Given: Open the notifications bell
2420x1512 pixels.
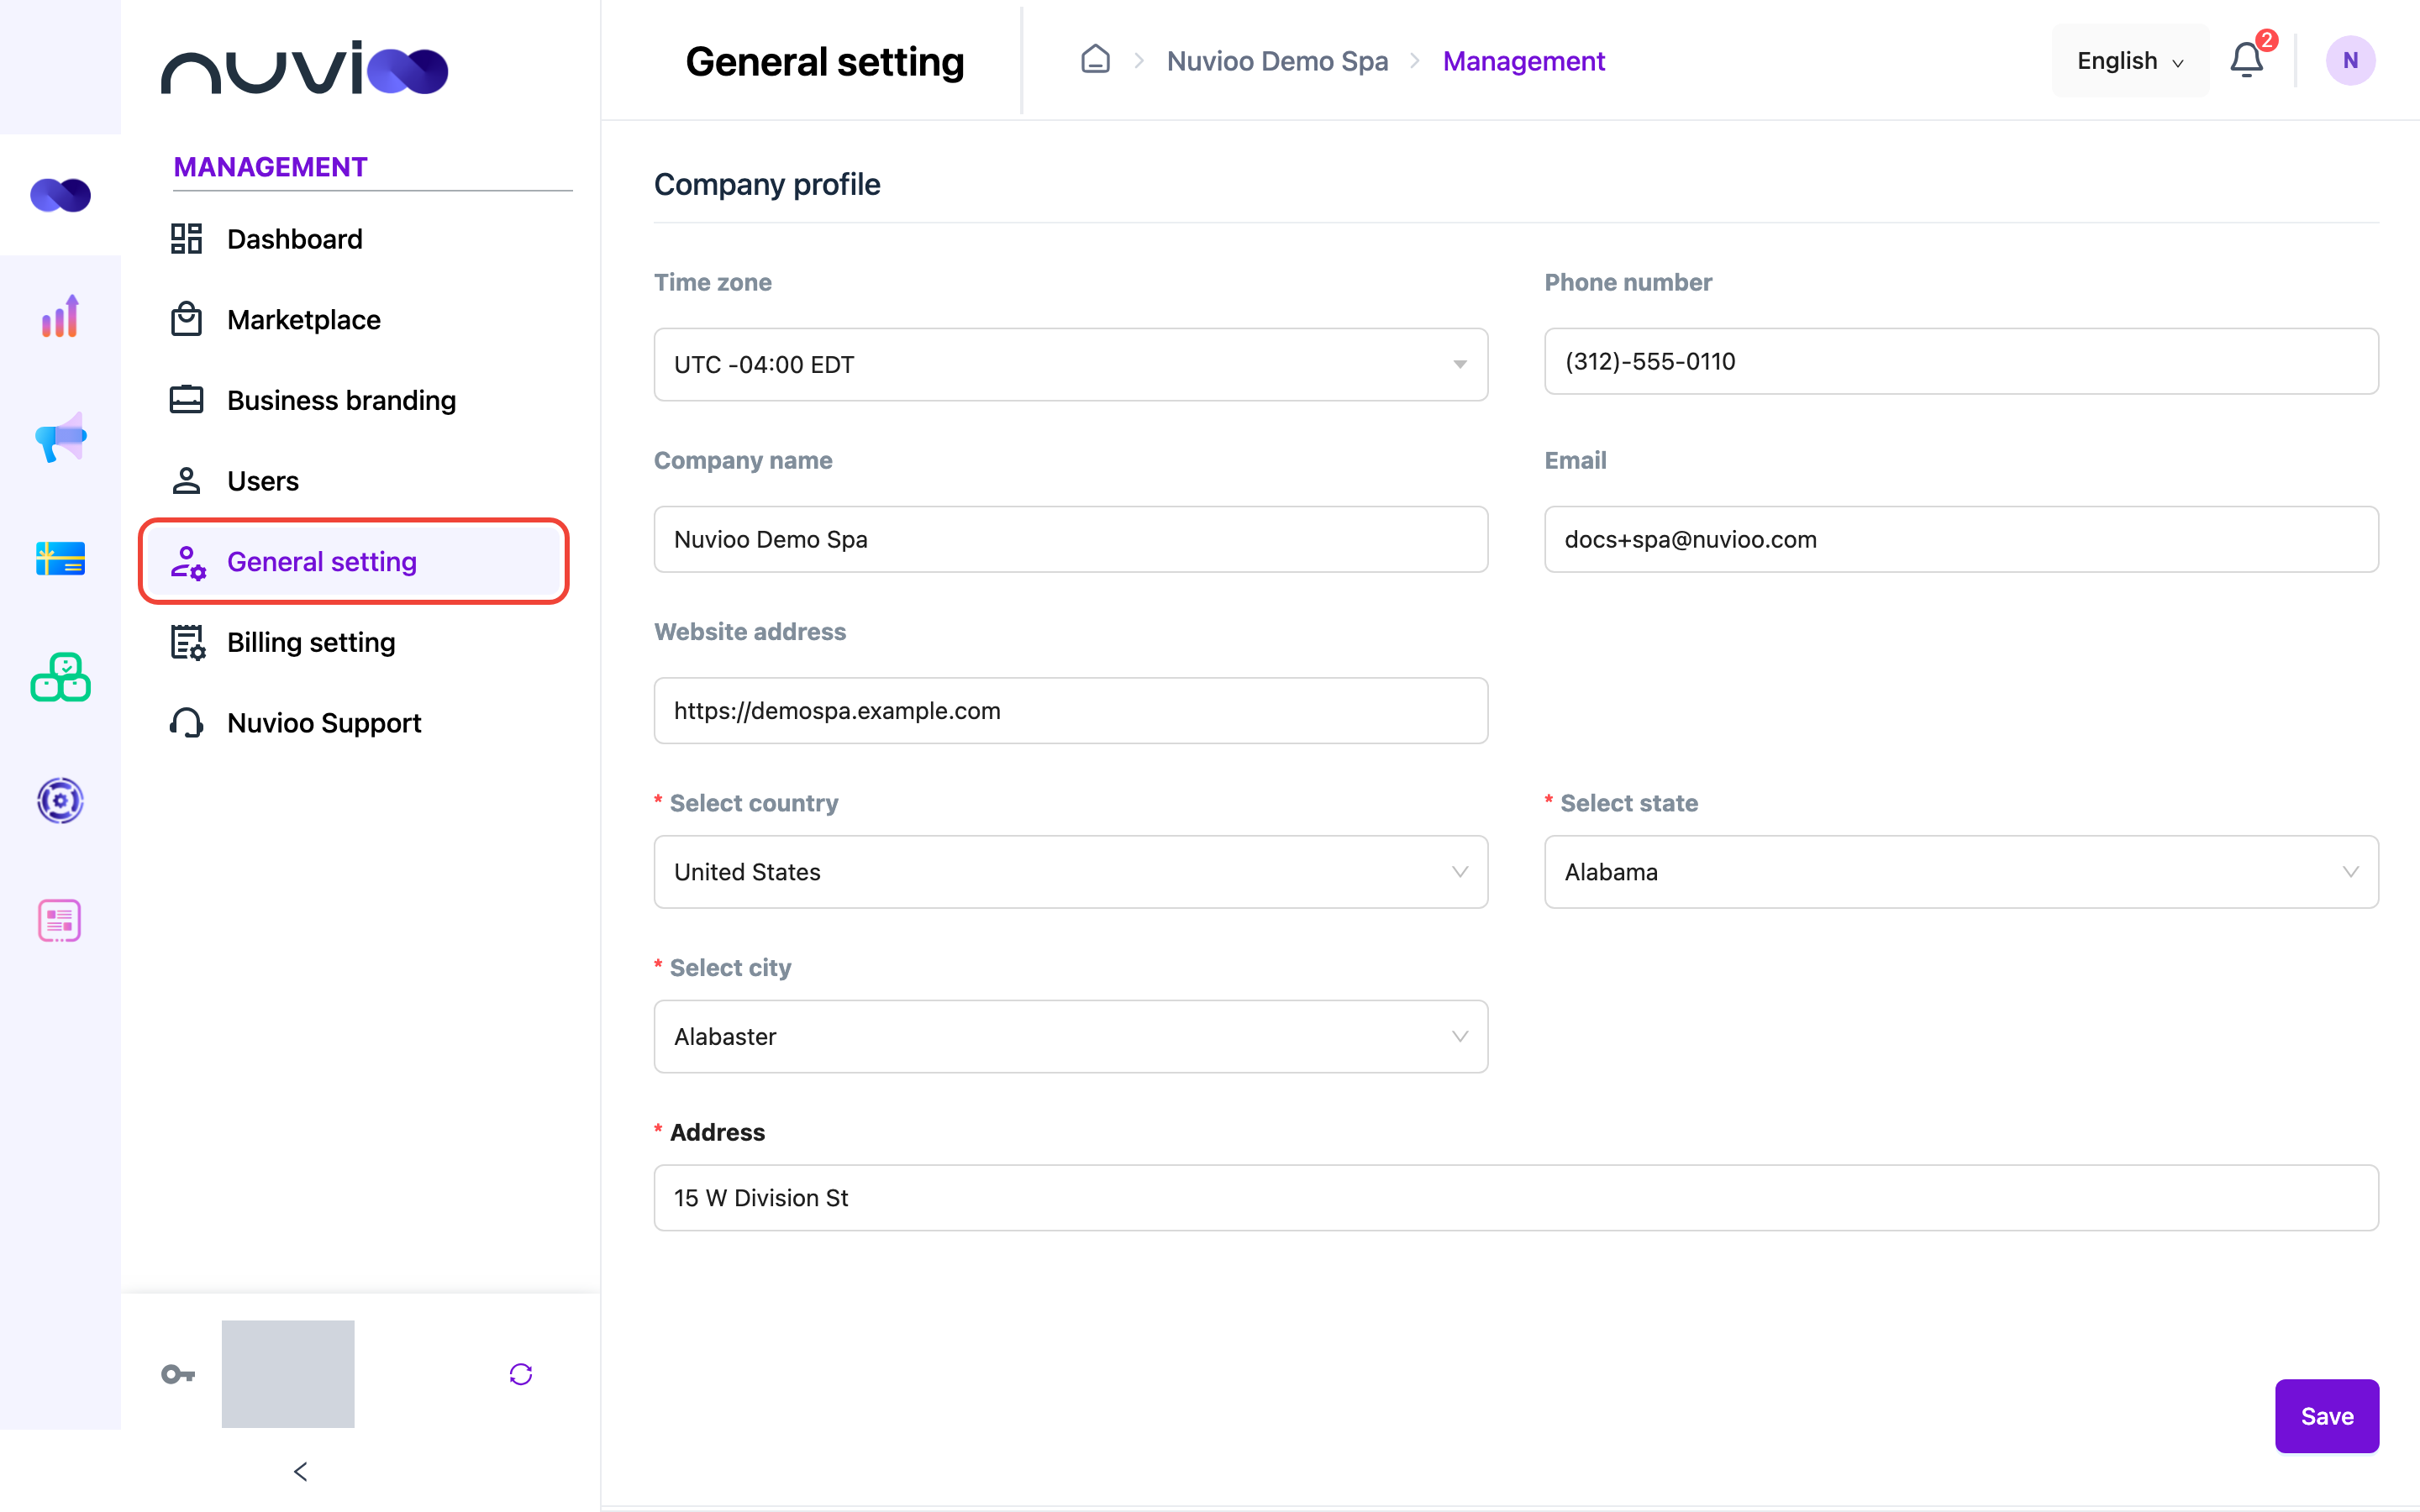Looking at the screenshot, I should point(2247,60).
